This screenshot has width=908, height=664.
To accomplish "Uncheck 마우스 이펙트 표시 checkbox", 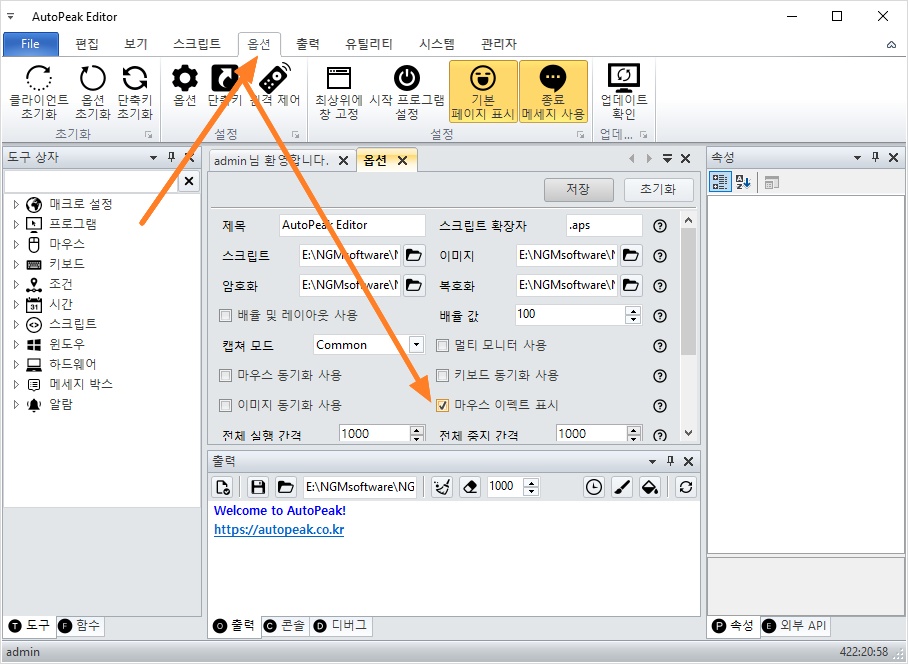I will tap(442, 406).
